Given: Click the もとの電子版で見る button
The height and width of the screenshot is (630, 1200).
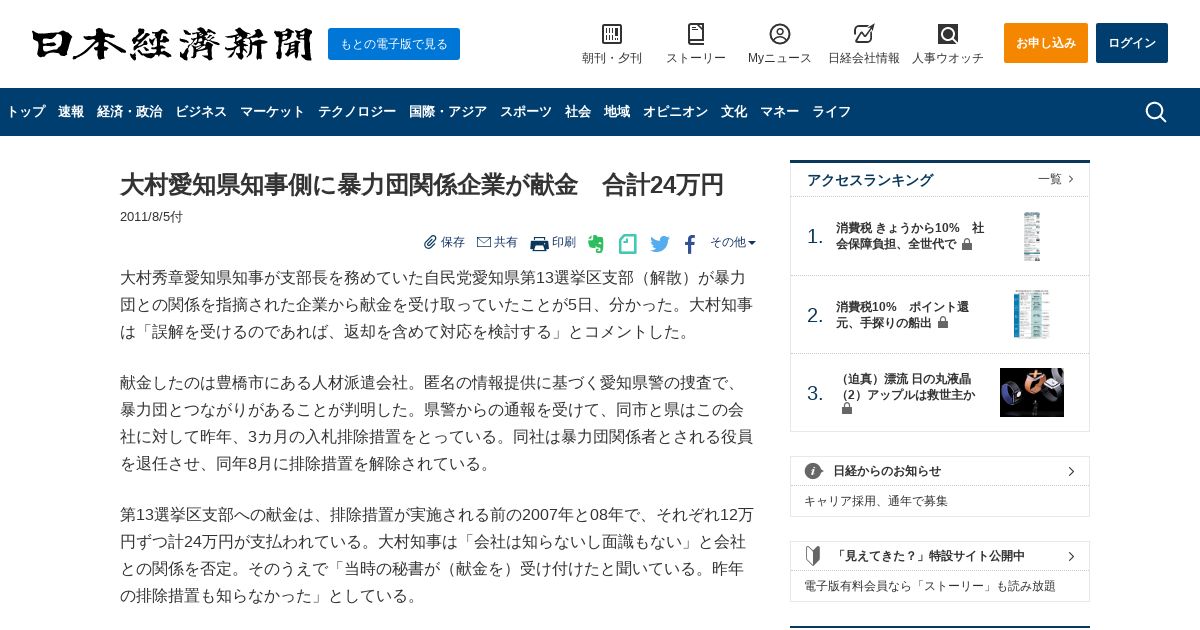Looking at the screenshot, I should (394, 44).
